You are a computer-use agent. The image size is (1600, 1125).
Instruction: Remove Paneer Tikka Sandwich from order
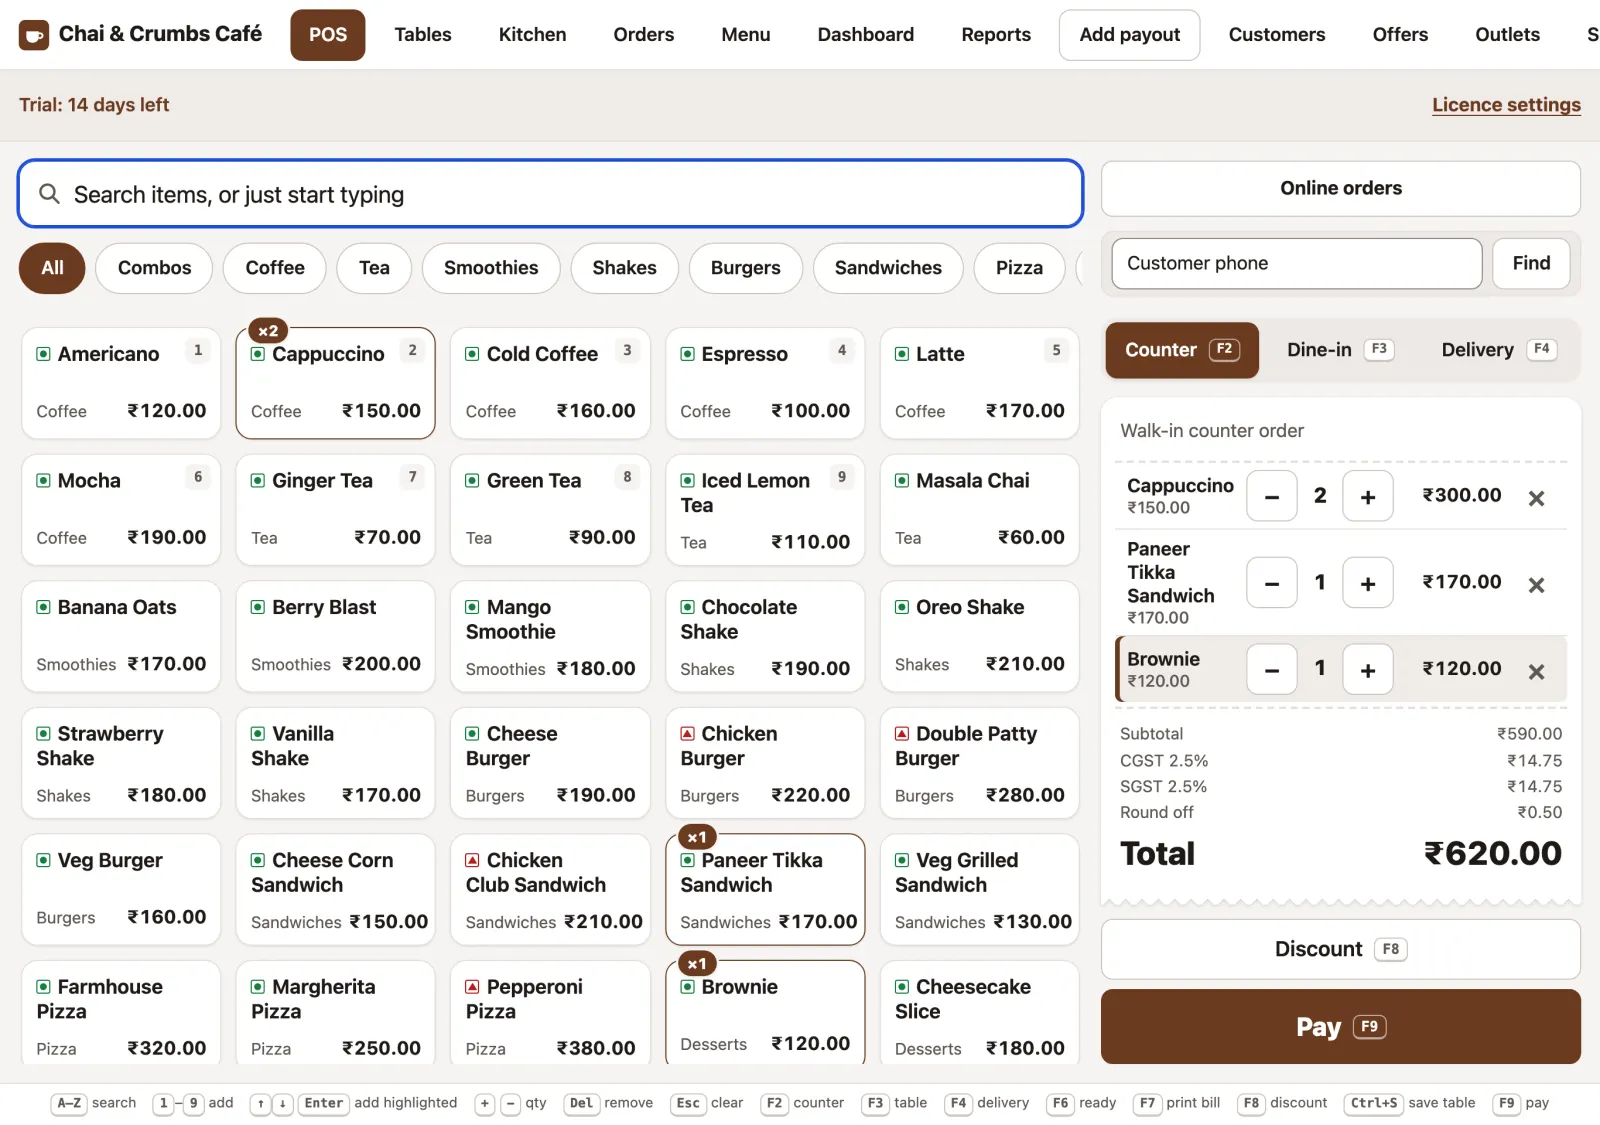pos(1536,584)
